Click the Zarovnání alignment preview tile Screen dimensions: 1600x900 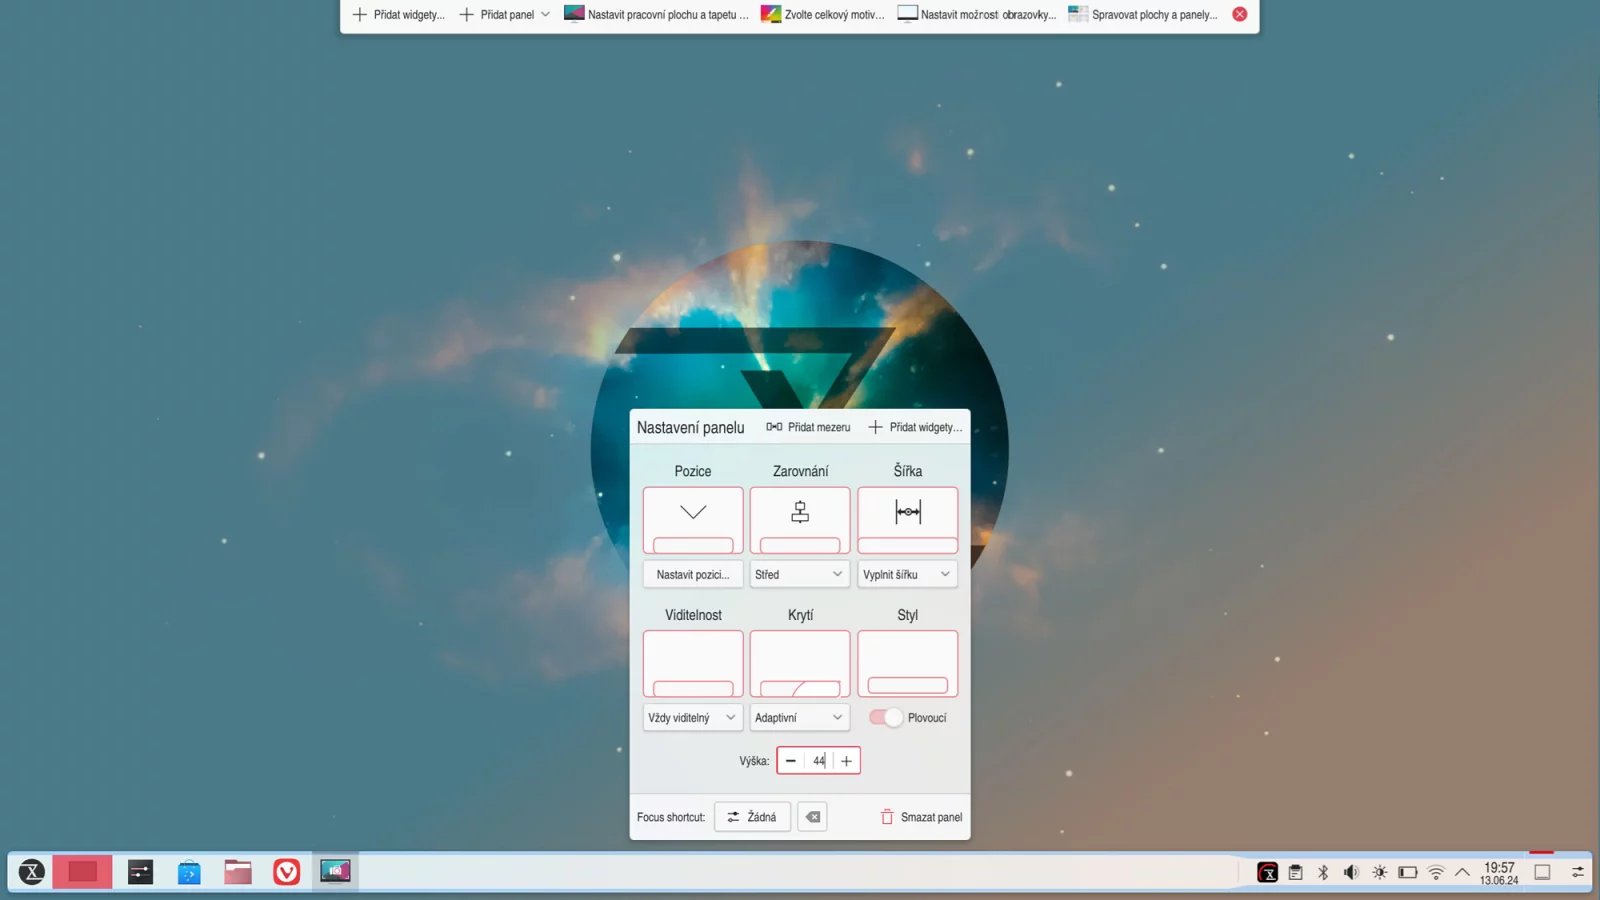coord(800,520)
